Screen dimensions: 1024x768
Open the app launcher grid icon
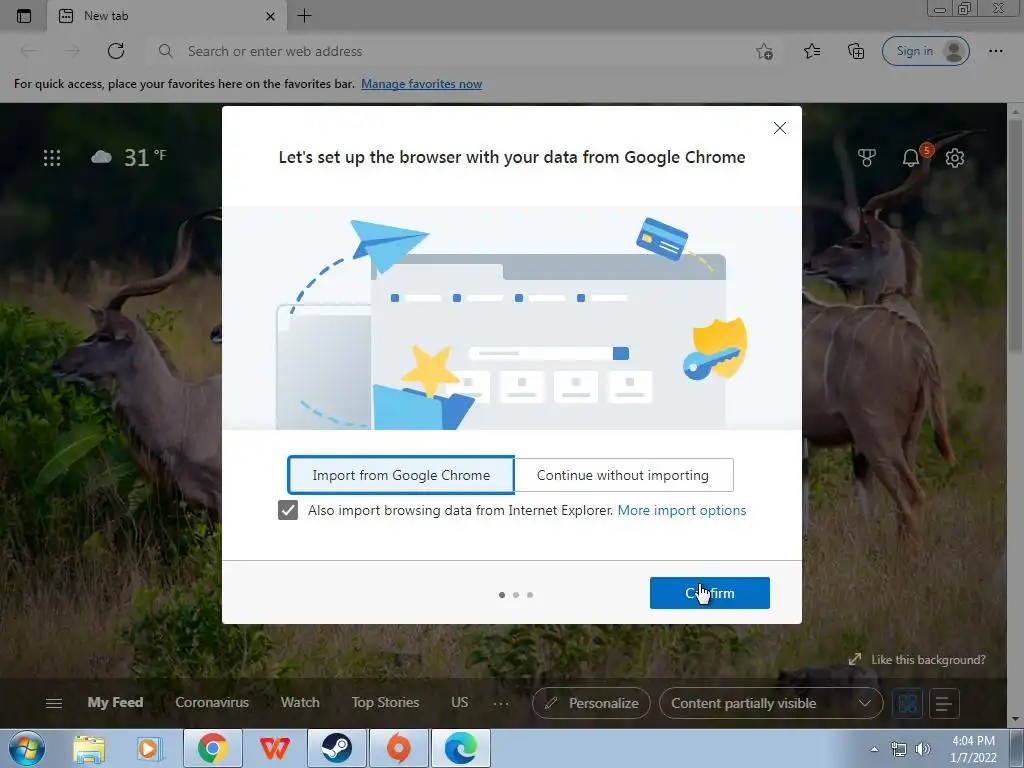(x=52, y=158)
